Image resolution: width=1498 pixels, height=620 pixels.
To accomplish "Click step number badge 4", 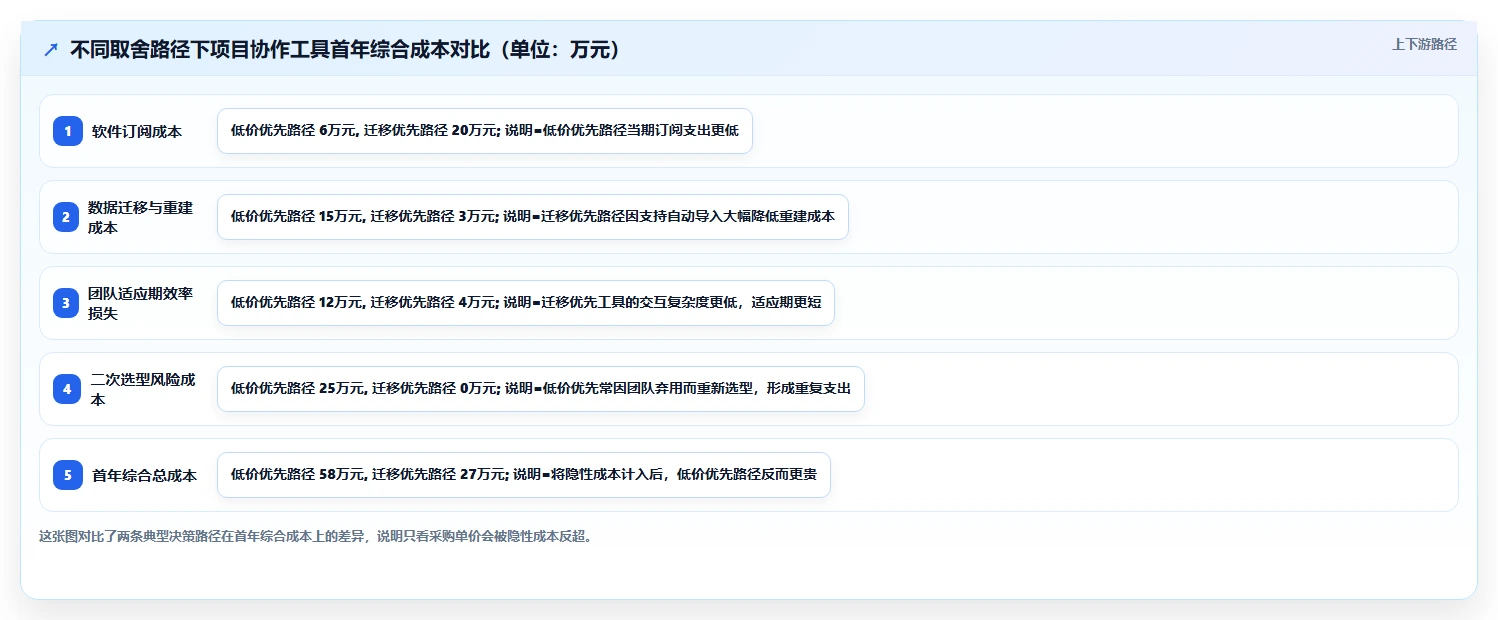I will [68, 389].
